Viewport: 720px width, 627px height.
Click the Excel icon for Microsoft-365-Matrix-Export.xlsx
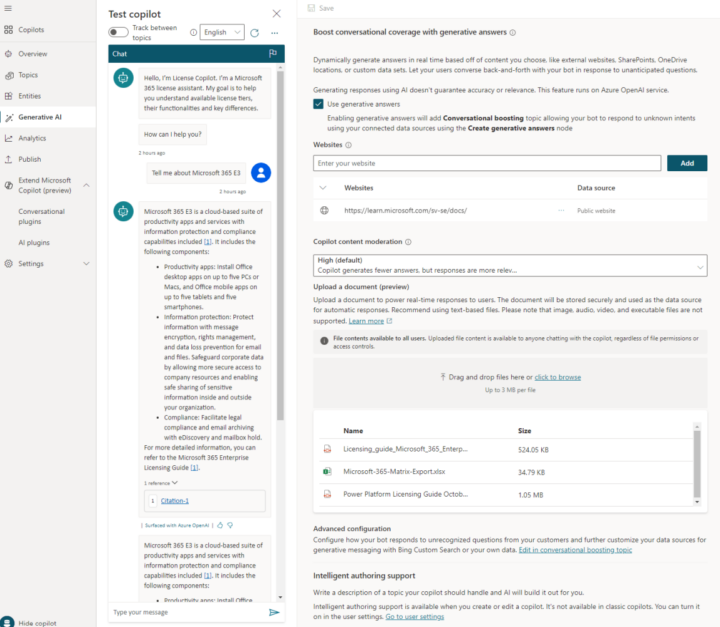point(327,471)
